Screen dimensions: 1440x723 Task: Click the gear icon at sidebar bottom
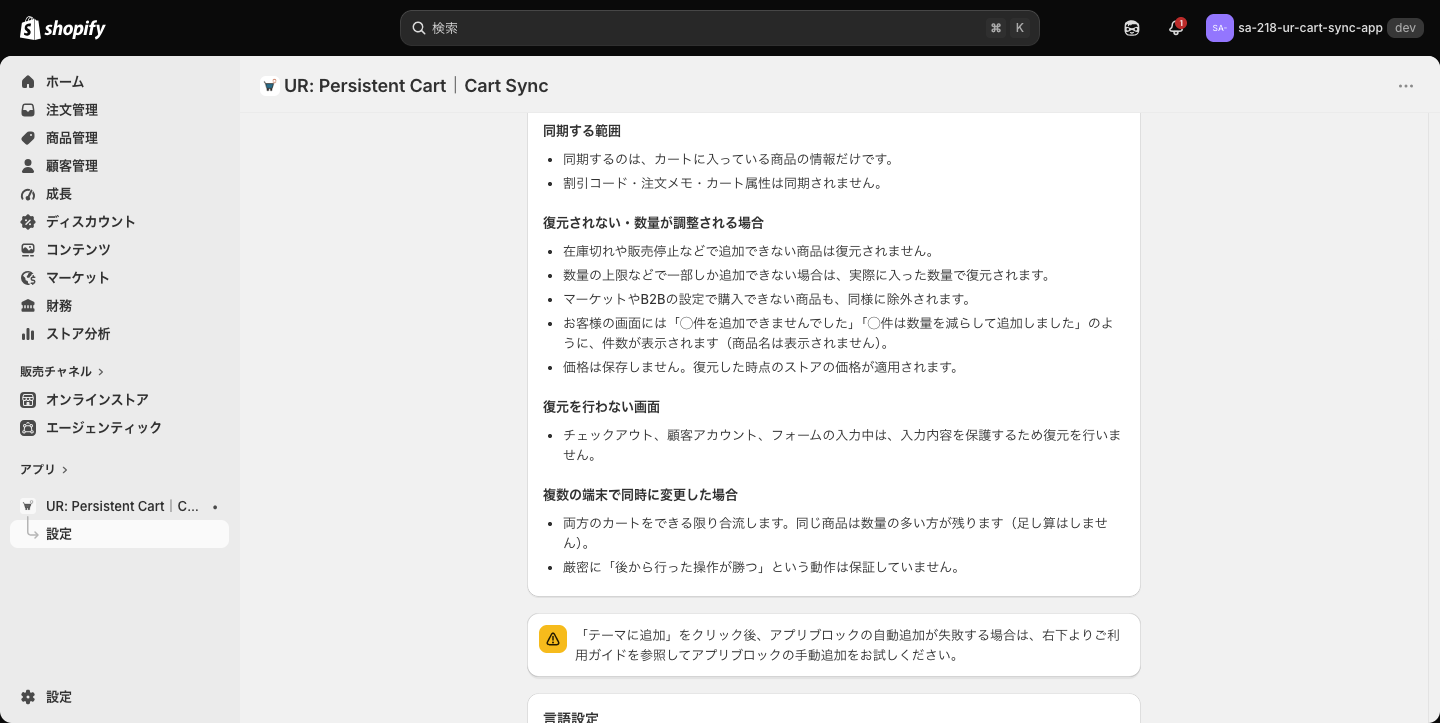click(28, 697)
